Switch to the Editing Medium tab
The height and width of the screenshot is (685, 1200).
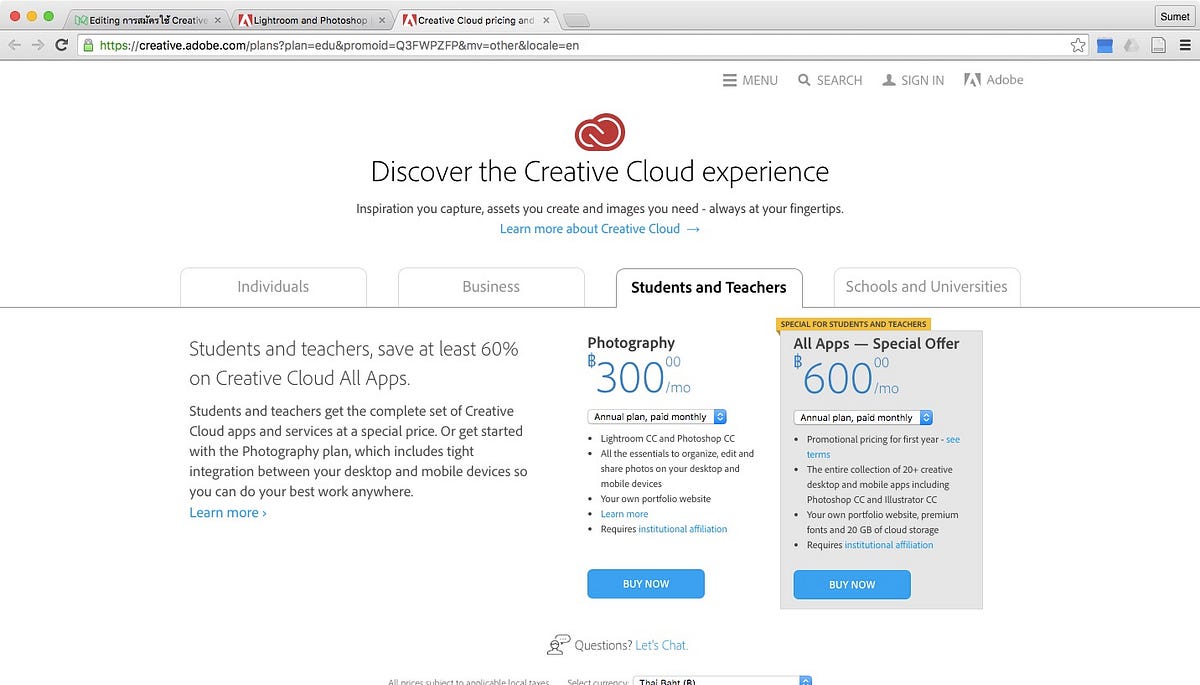148,20
